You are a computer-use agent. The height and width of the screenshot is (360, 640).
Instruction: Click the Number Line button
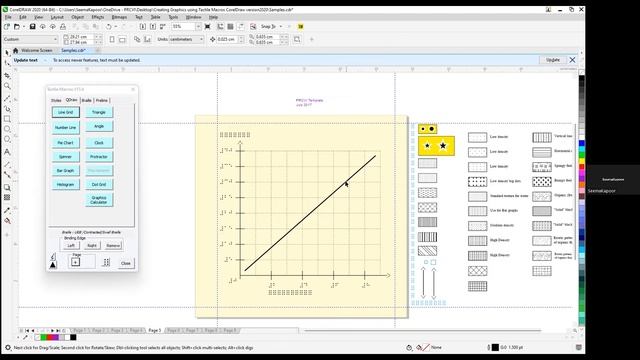click(x=66, y=127)
